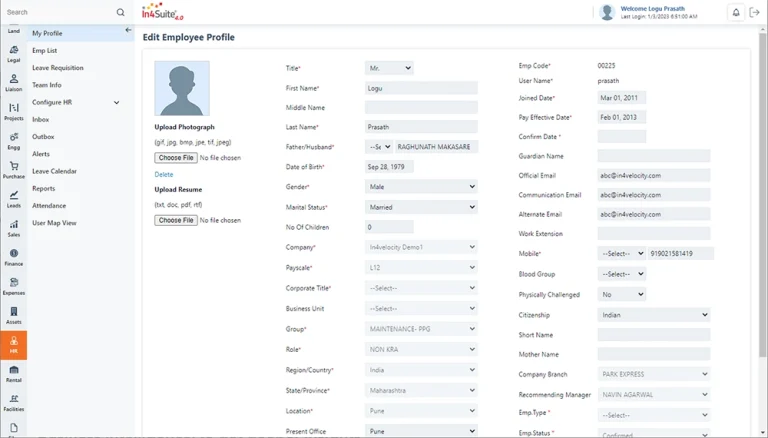The width and height of the screenshot is (768, 438).
Task: Open the Alerts menu item
Action: 41,154
